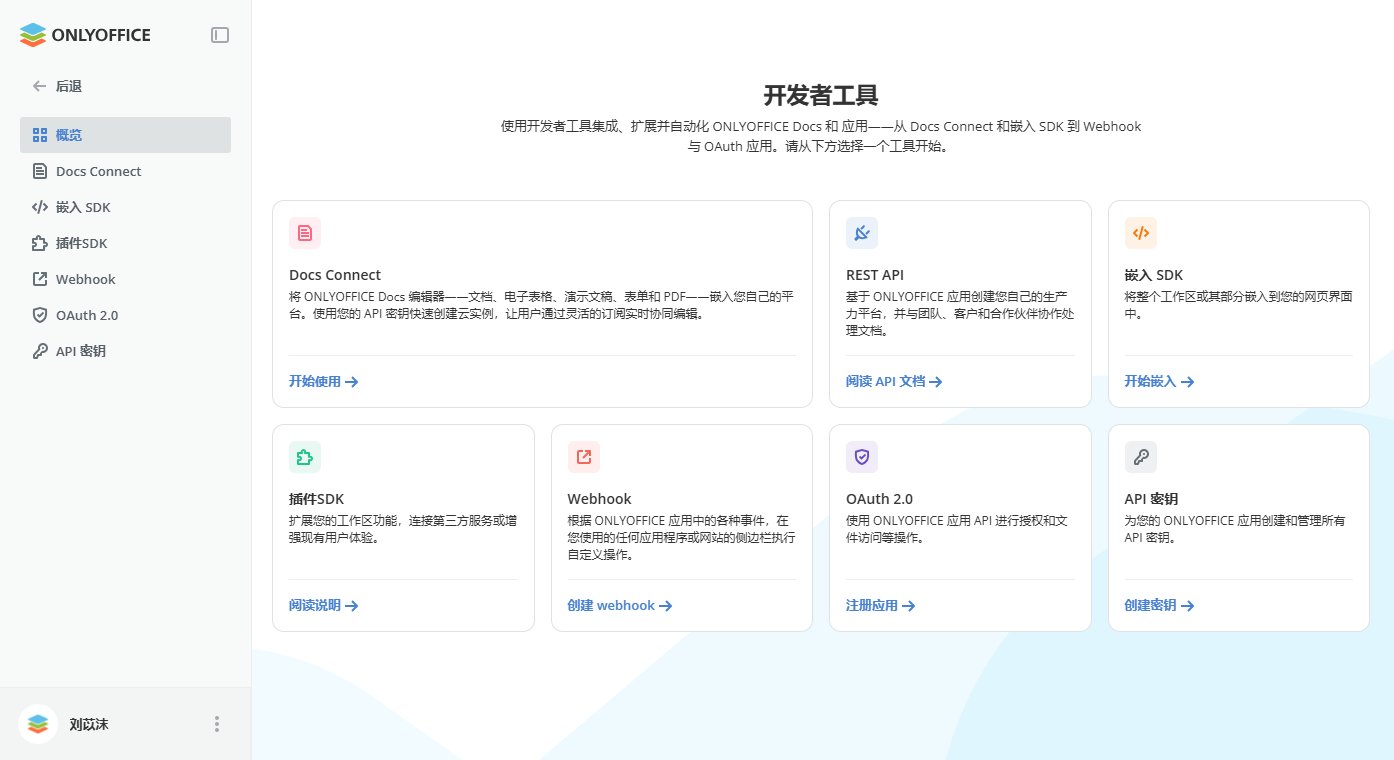This screenshot has width=1394, height=760.
Task: Click the OAuth 2.0 shield icon in sidebar
Action: click(x=40, y=315)
